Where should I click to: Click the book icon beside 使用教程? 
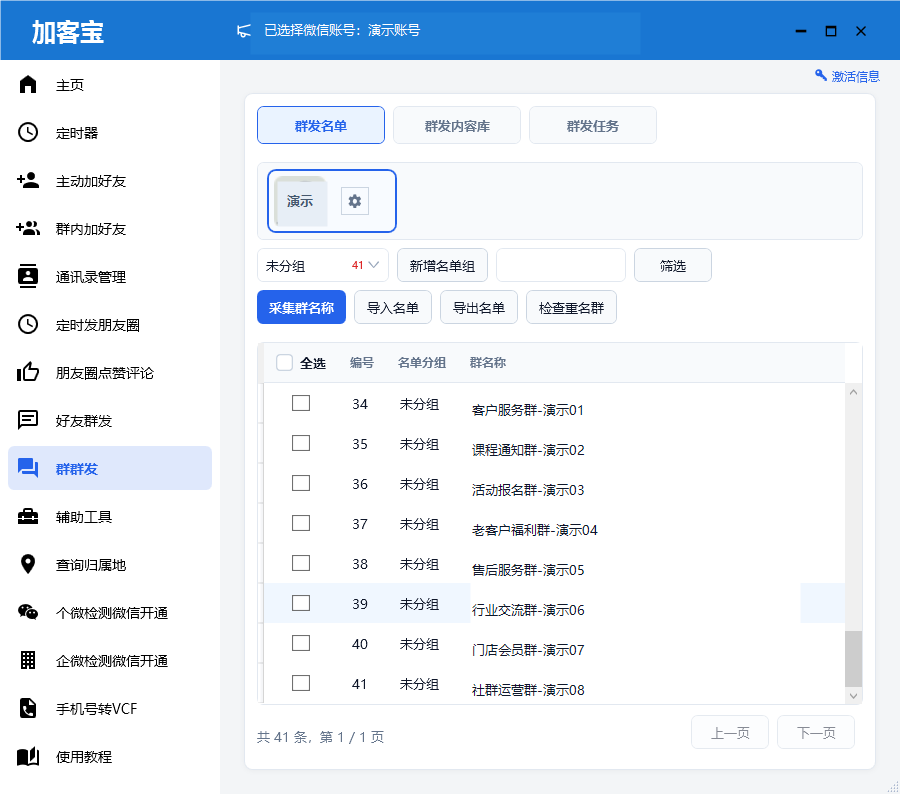28,757
